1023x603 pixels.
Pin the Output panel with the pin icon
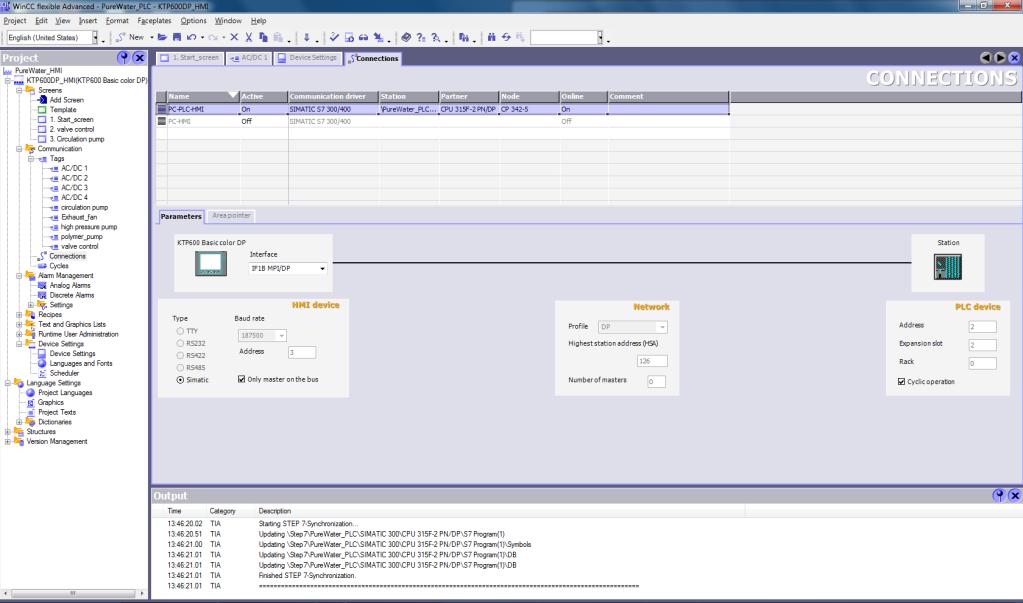click(998, 495)
